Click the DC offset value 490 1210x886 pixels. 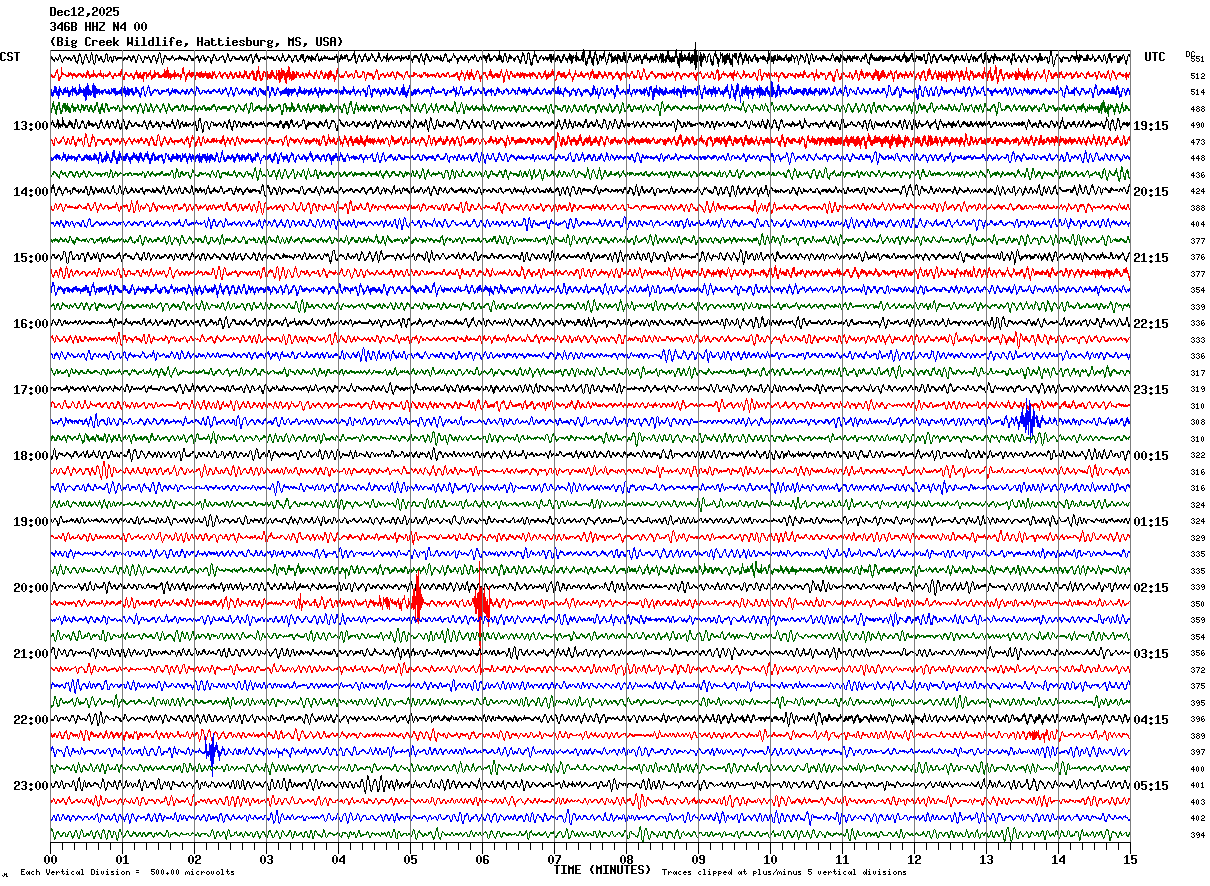click(1197, 126)
